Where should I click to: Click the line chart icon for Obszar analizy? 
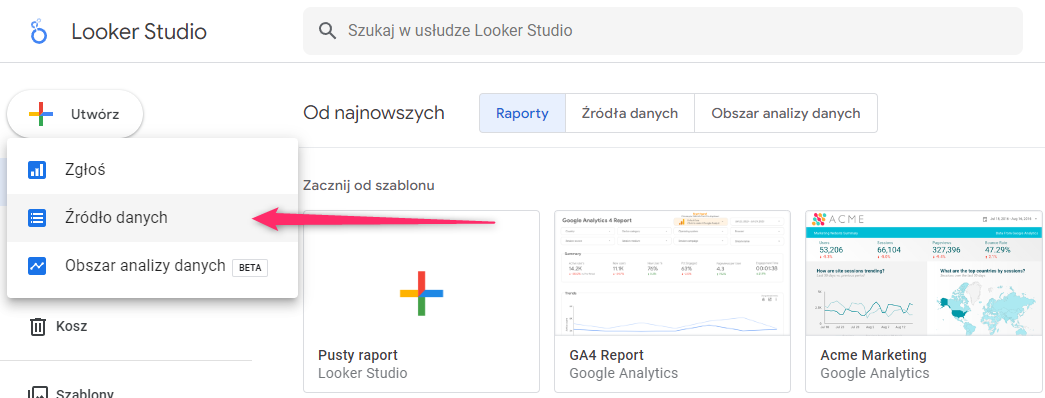[37, 266]
